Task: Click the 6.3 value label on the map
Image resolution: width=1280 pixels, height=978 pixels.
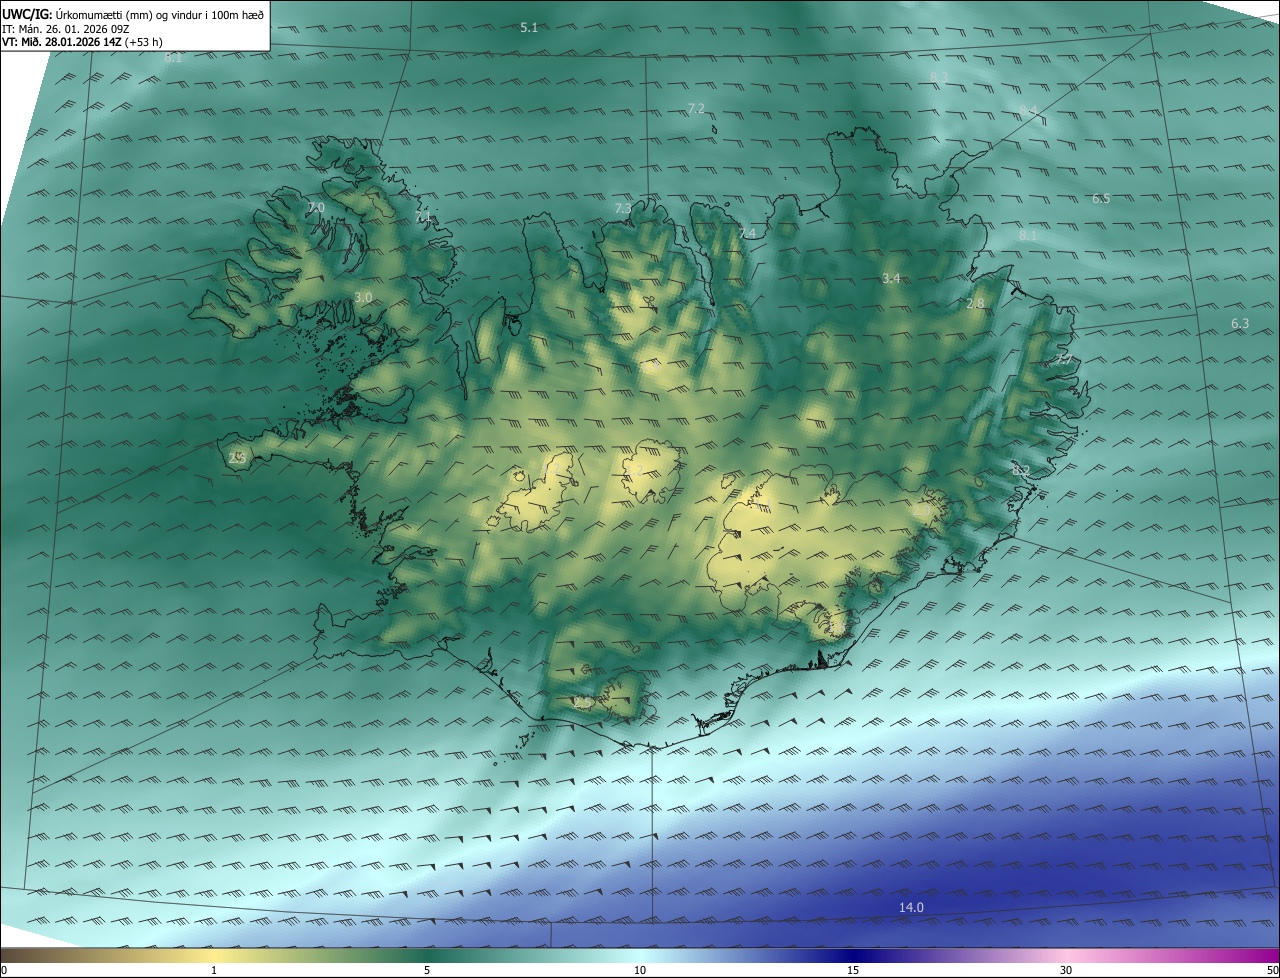Action: 1240,324
